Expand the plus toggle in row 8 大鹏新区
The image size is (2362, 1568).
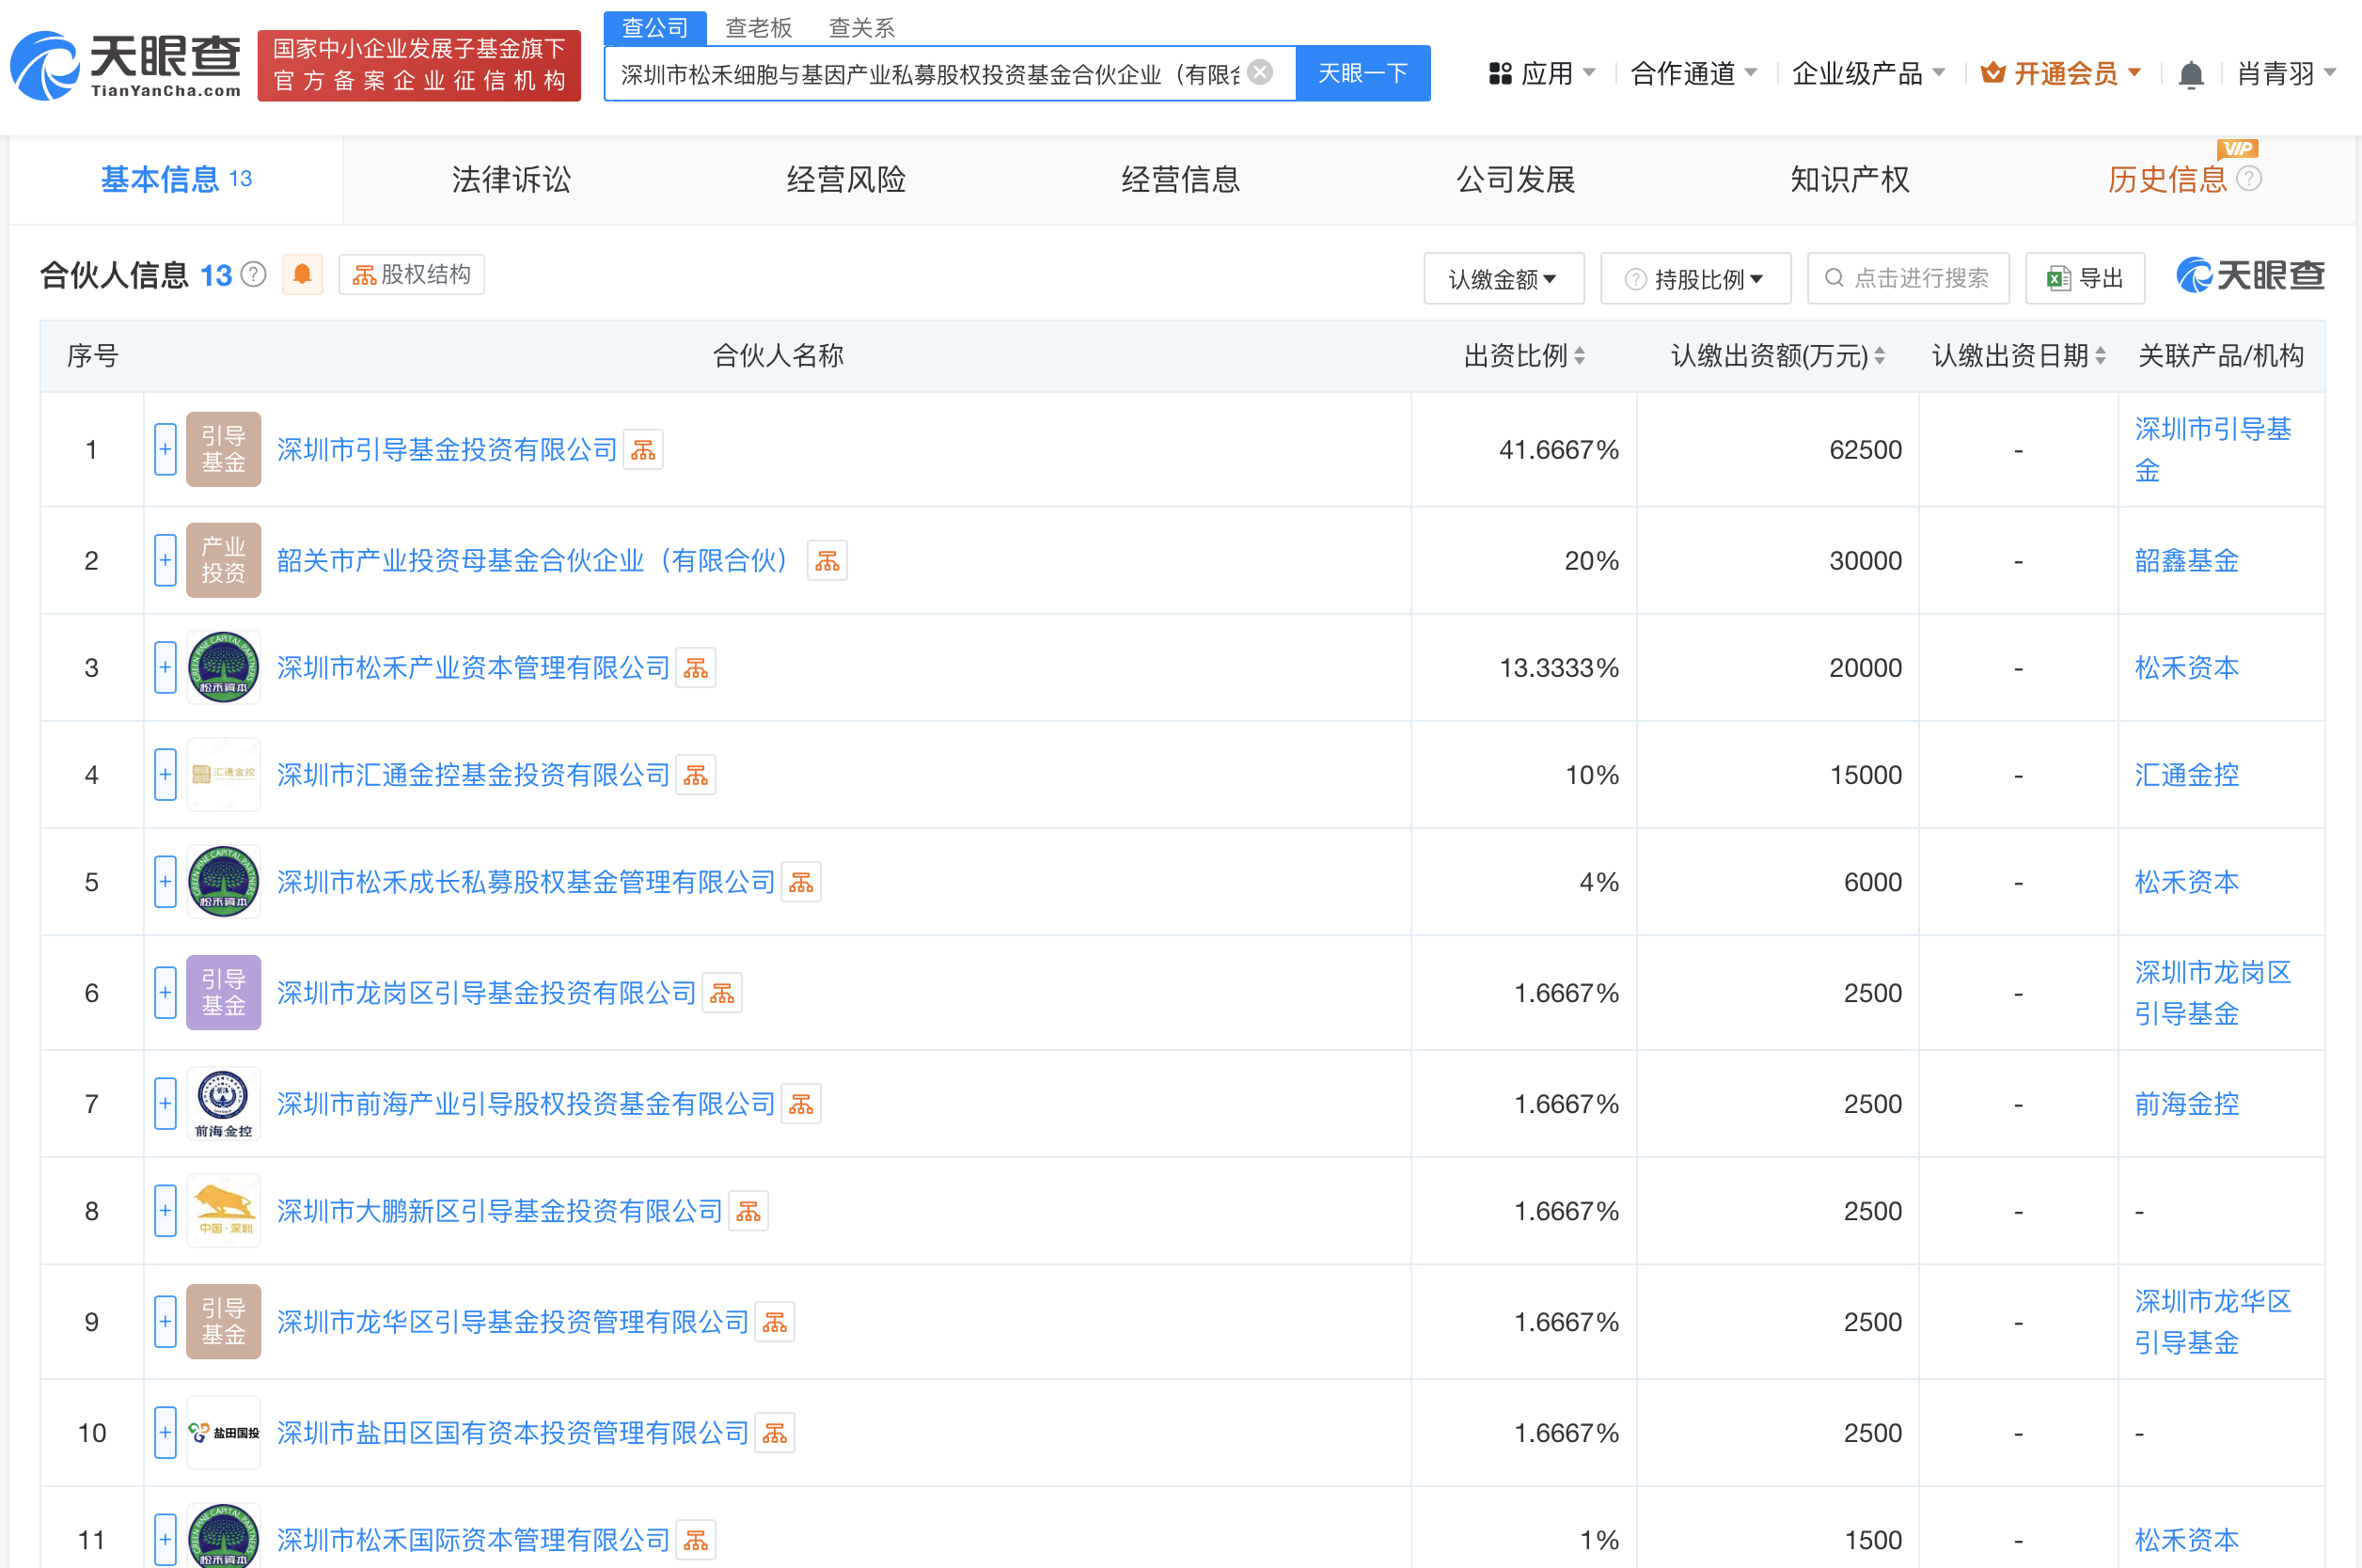[x=165, y=1211]
